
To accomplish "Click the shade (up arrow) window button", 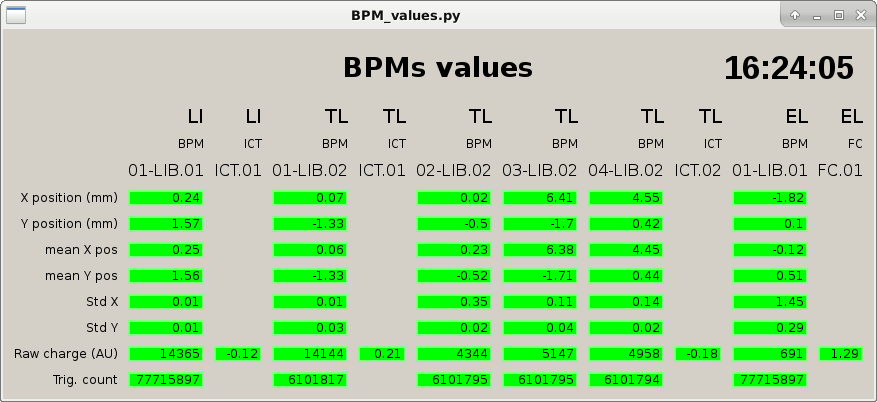I will coord(795,15).
